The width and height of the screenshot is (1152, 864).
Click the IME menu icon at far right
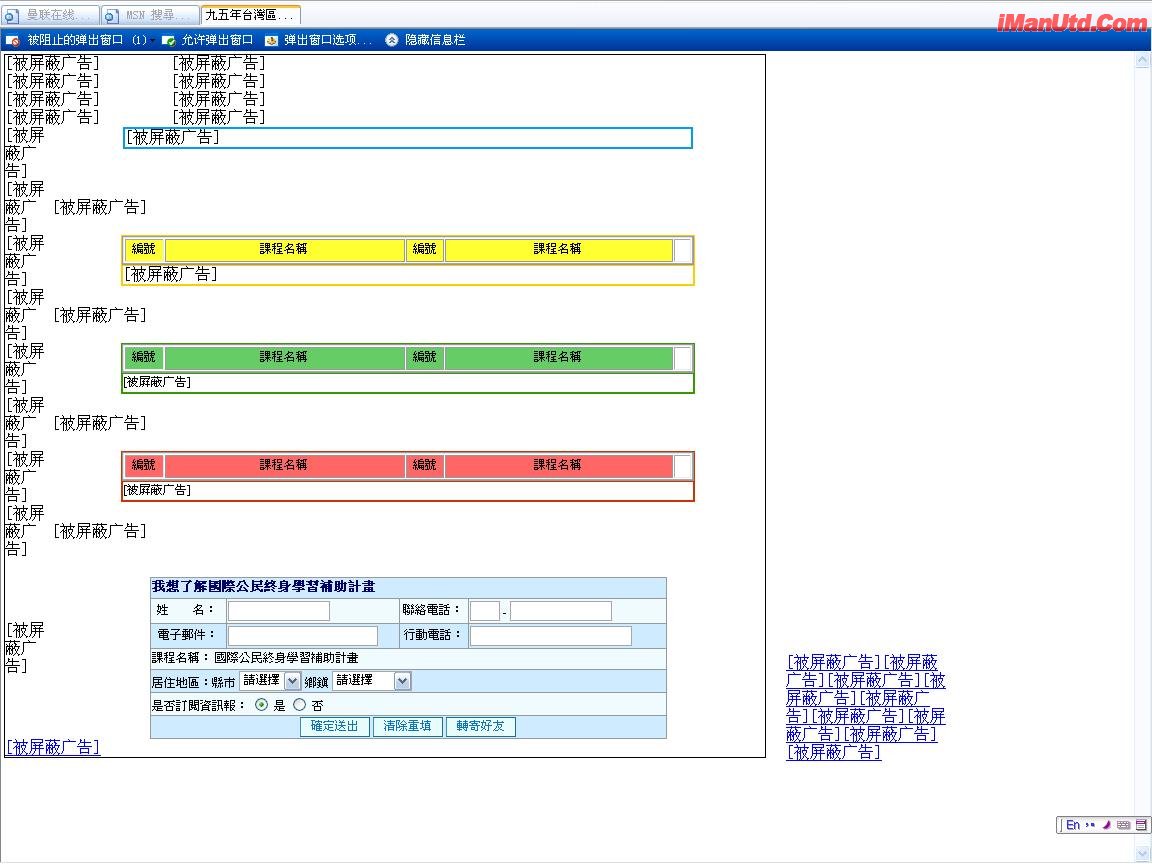tap(1141, 825)
